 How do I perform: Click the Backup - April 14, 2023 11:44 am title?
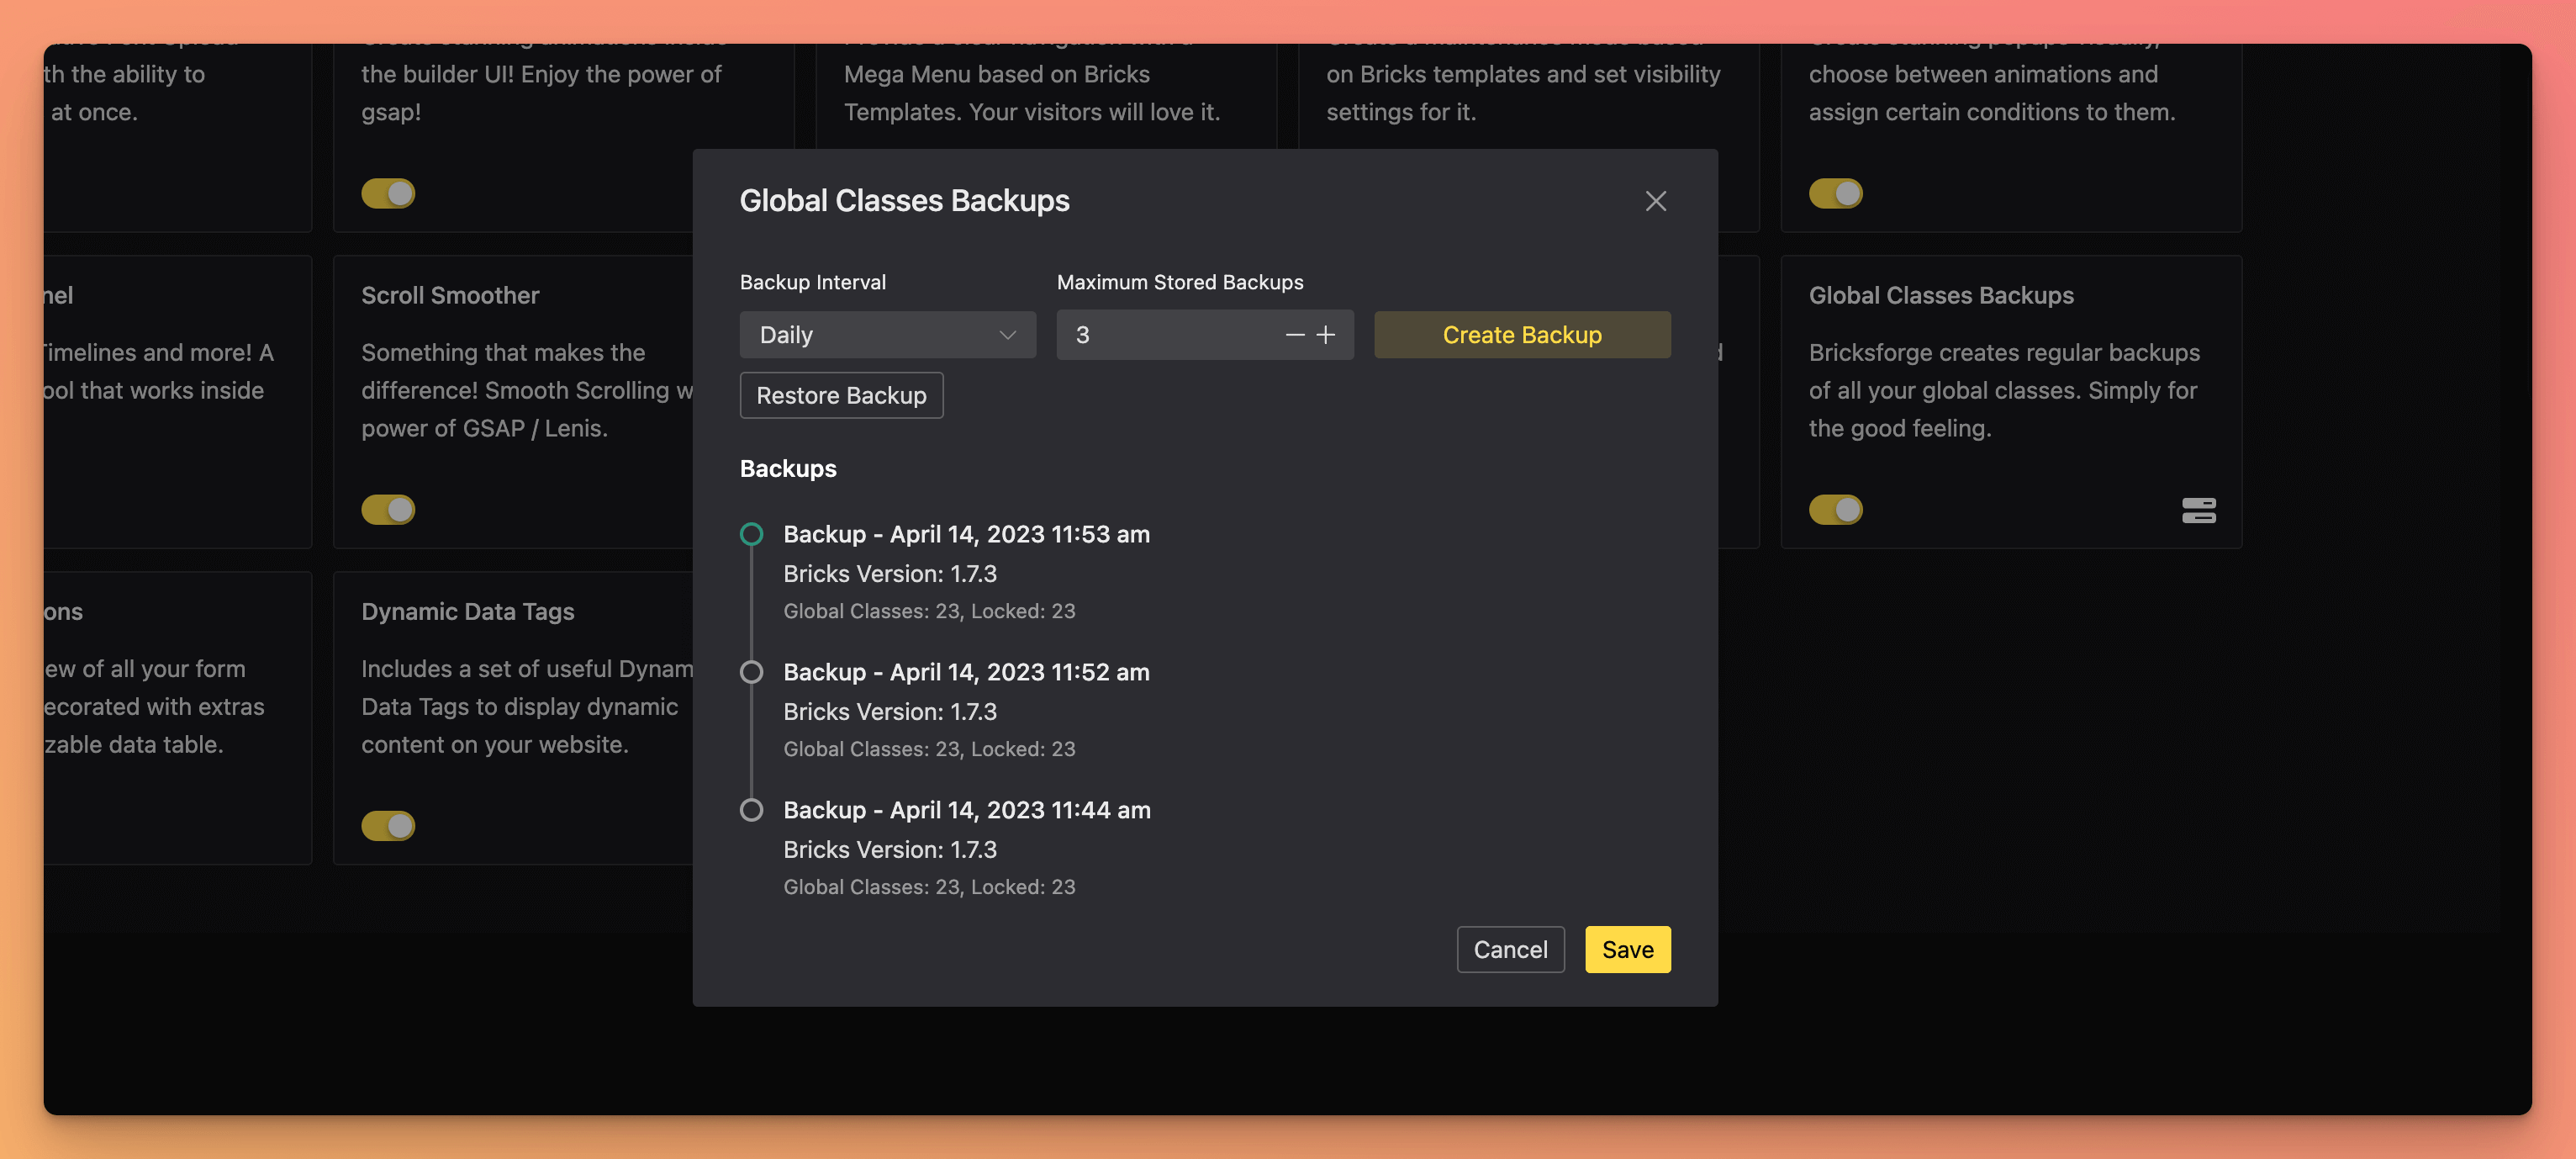click(x=967, y=810)
